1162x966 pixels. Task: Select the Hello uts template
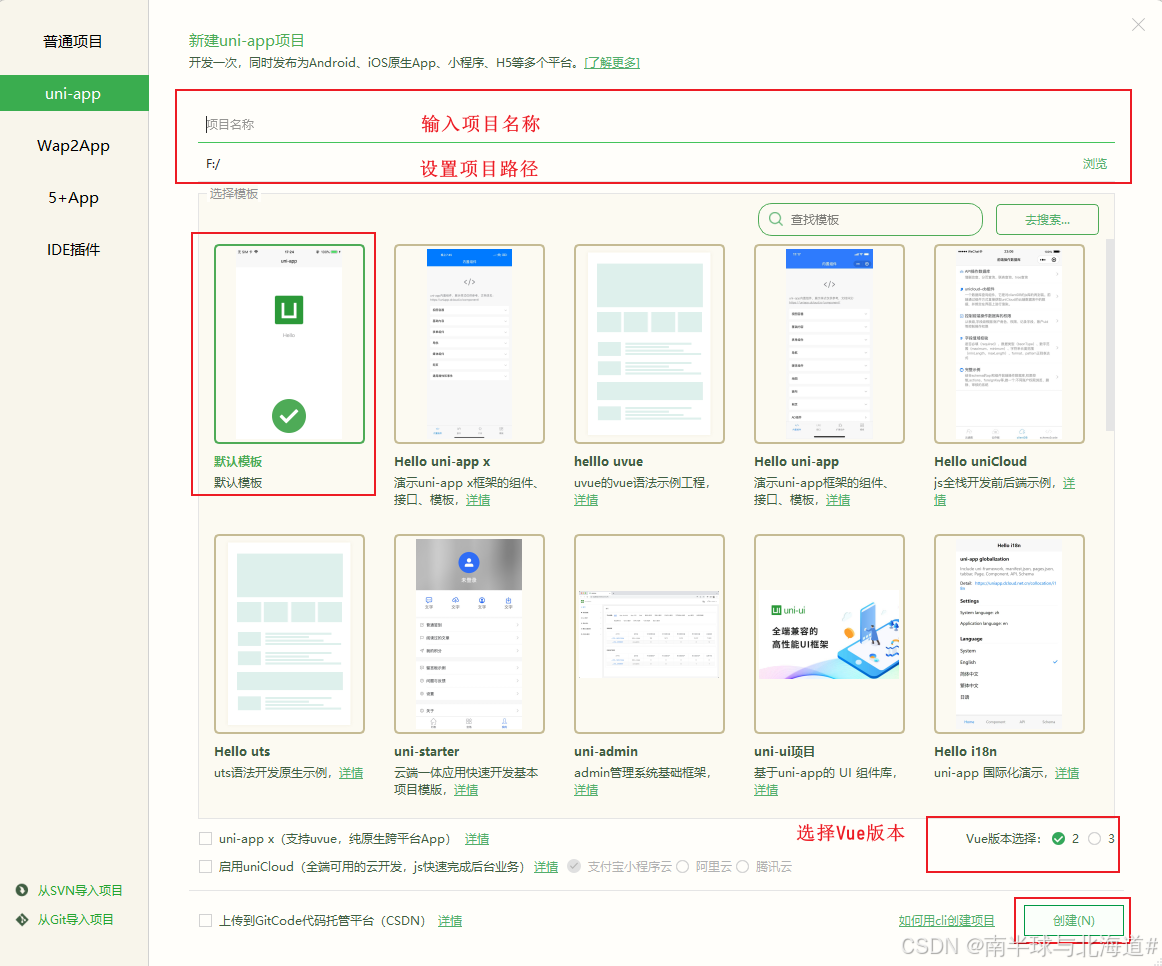point(289,634)
